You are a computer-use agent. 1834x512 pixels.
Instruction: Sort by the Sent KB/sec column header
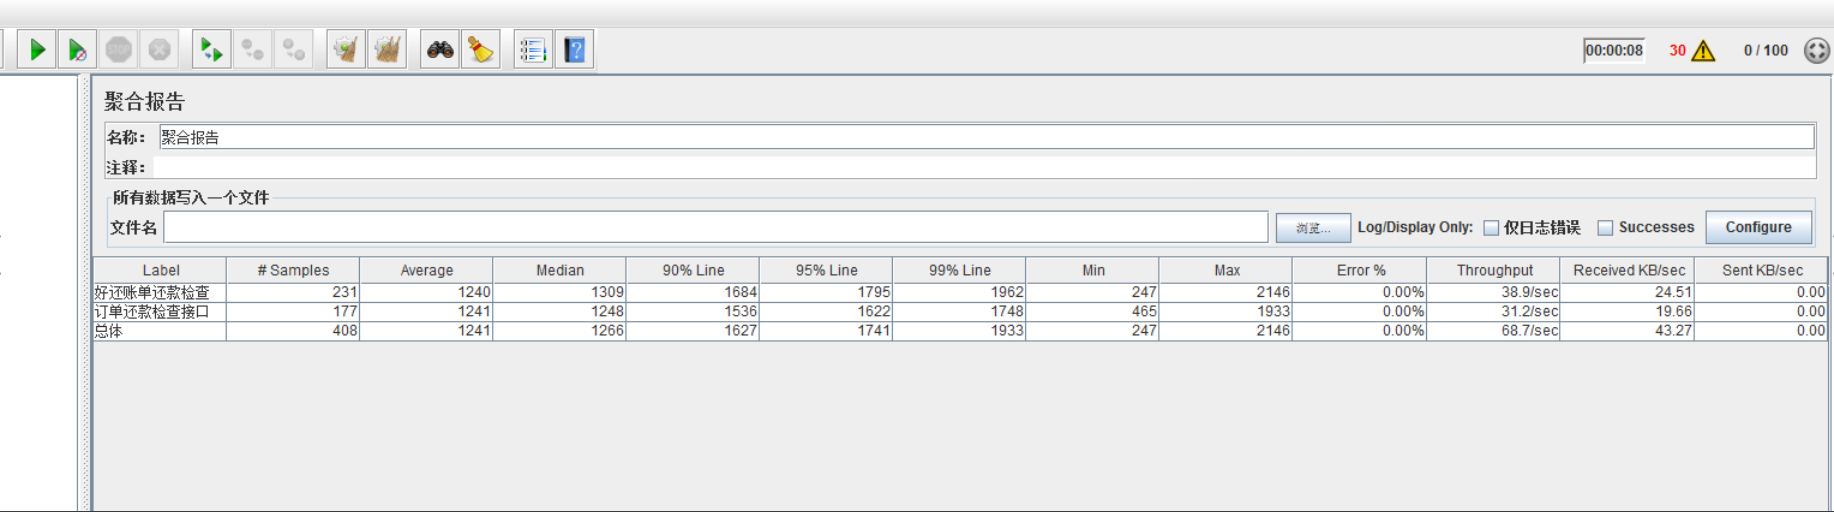(x=1761, y=270)
